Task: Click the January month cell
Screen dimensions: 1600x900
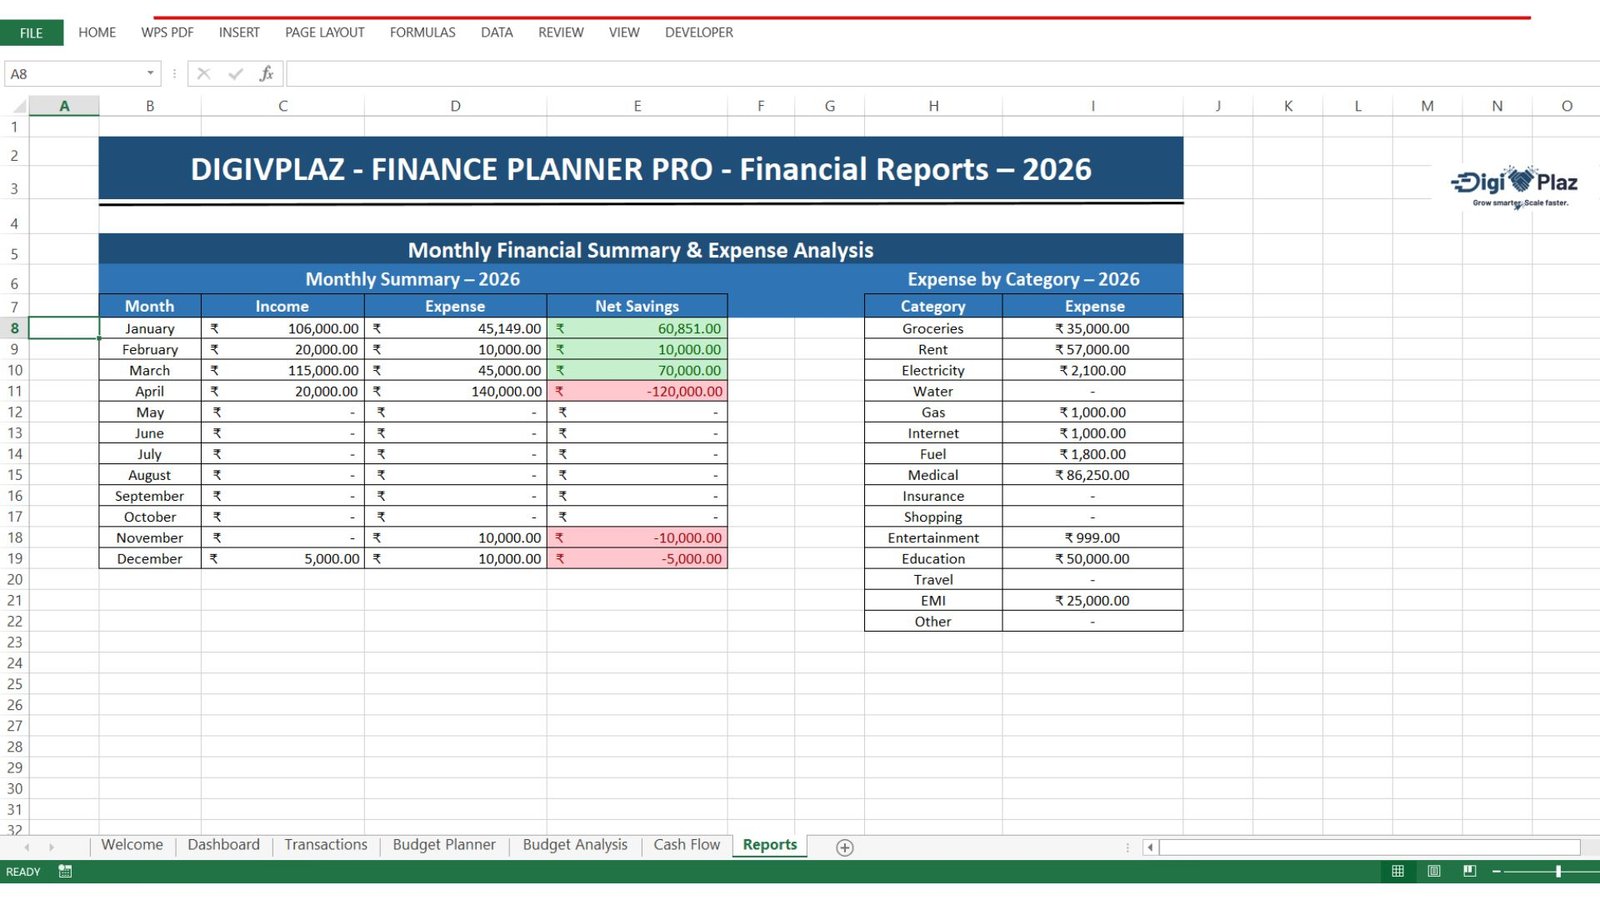Action: click(x=150, y=328)
